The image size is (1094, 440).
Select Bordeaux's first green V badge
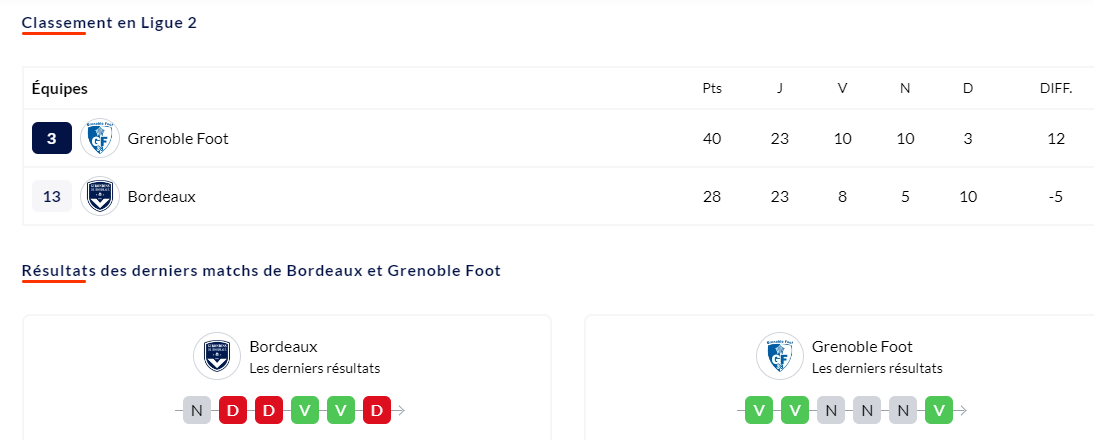coord(305,410)
